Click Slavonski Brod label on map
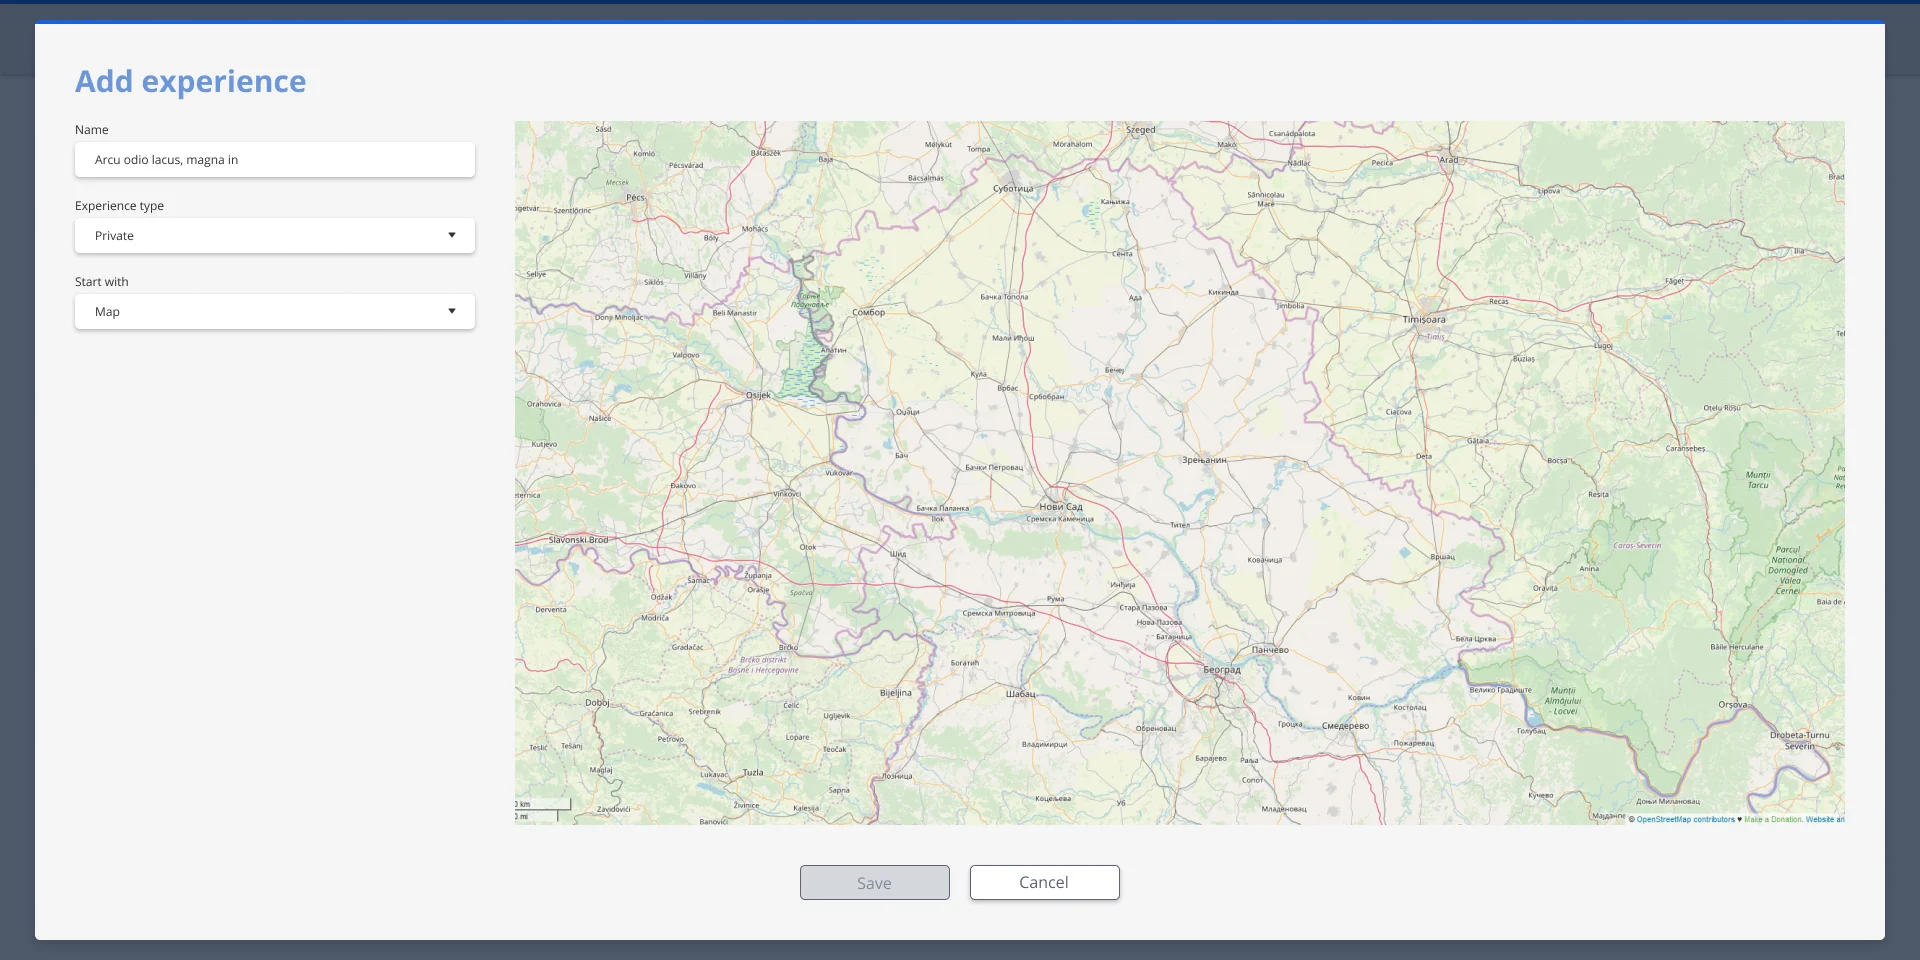Viewport: 1920px width, 960px height. (578, 540)
